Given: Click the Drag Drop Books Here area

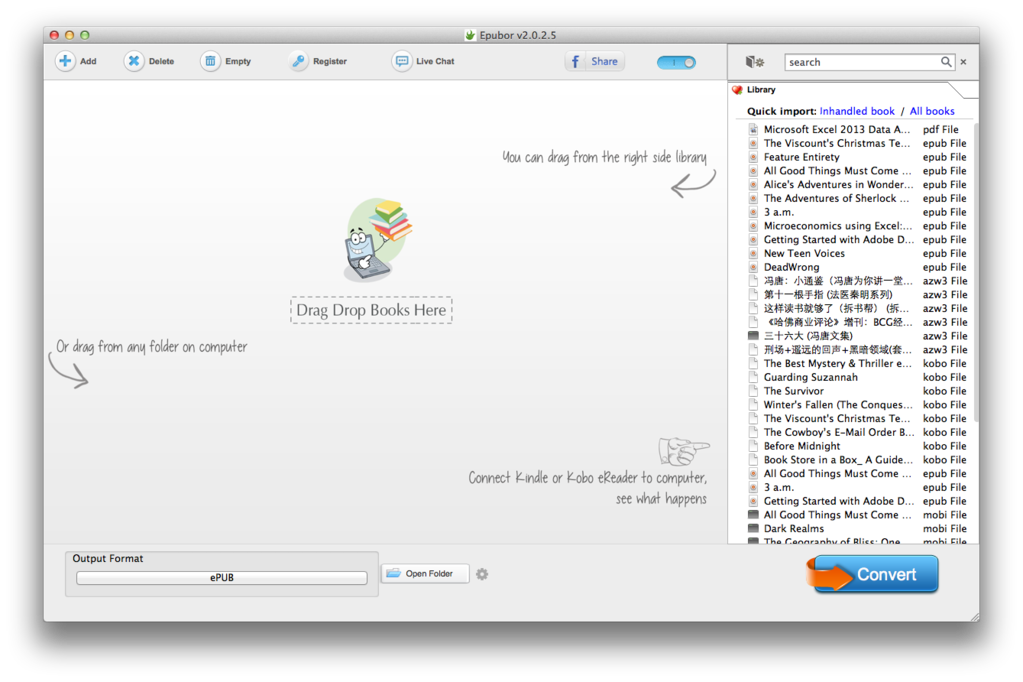Looking at the screenshot, I should 371,310.
